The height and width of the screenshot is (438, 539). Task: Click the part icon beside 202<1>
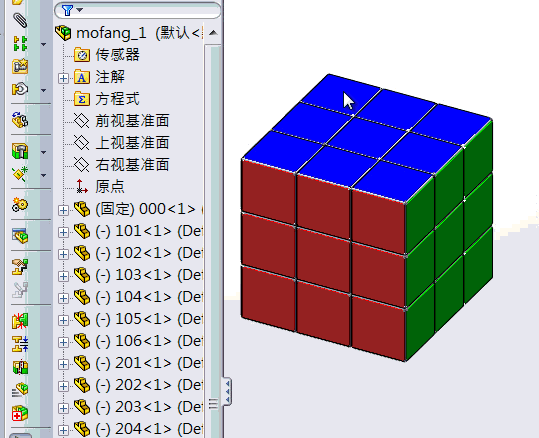[82, 385]
